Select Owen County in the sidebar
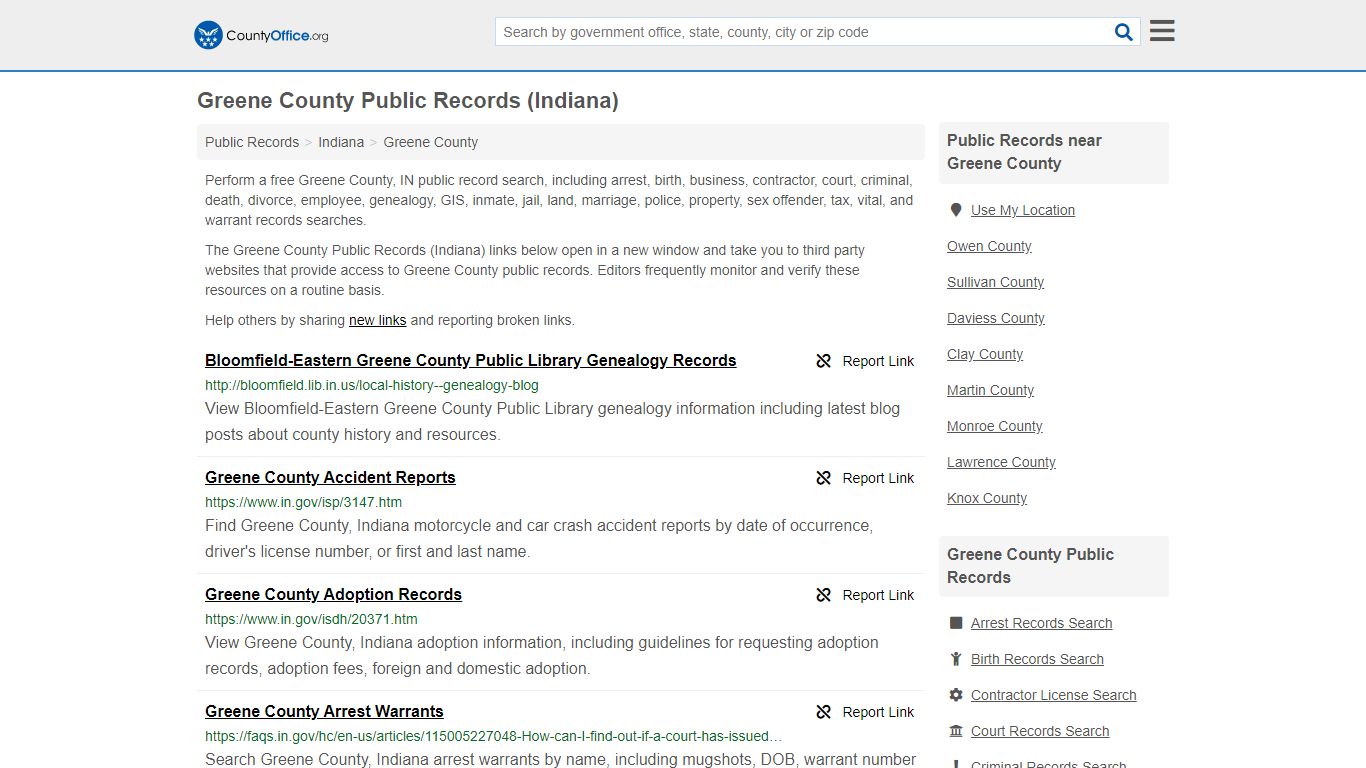 click(989, 246)
